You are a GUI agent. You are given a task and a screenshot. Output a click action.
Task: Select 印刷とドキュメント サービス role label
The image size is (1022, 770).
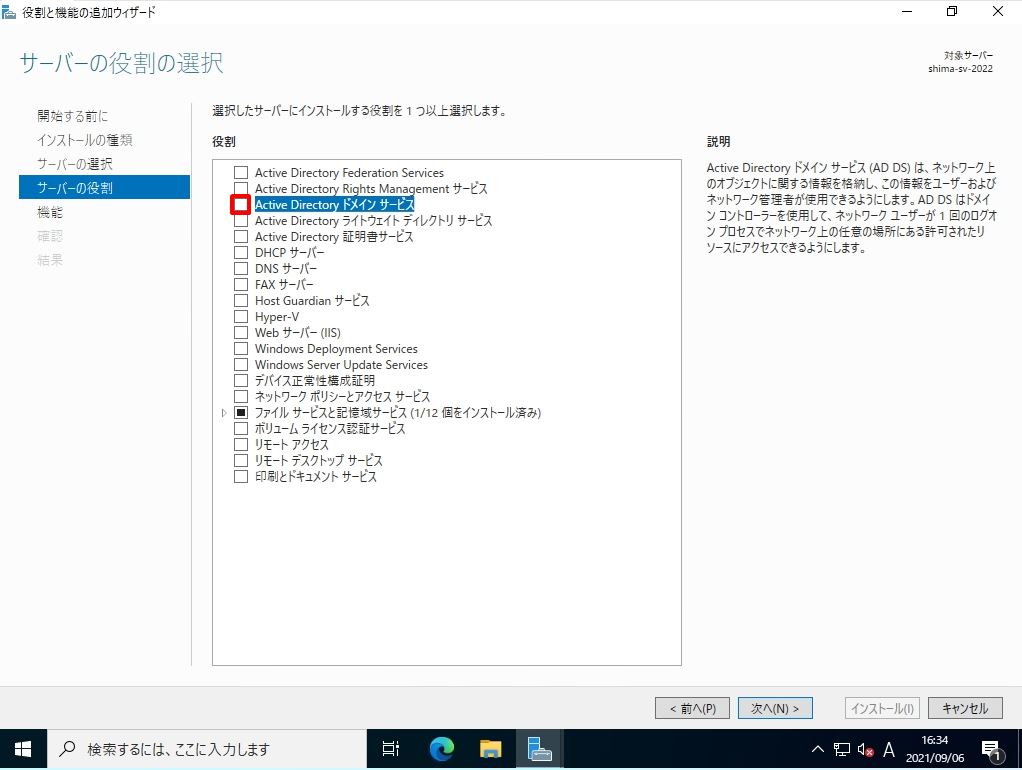click(x=315, y=476)
